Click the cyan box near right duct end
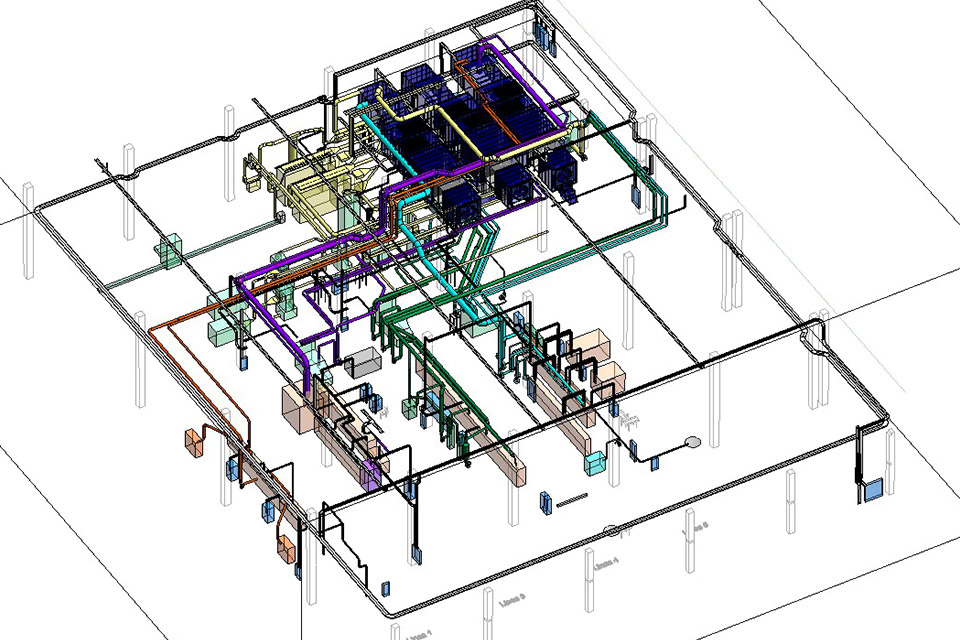 [x=595, y=463]
